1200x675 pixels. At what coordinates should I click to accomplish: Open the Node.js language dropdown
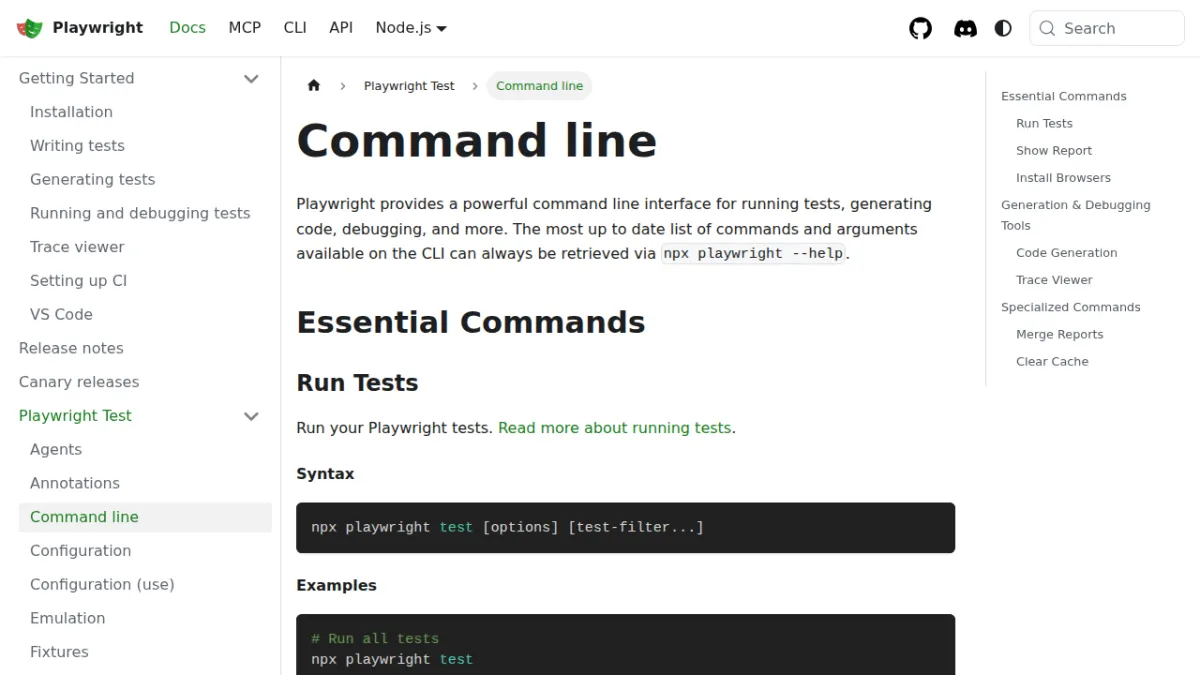pyautogui.click(x=411, y=28)
